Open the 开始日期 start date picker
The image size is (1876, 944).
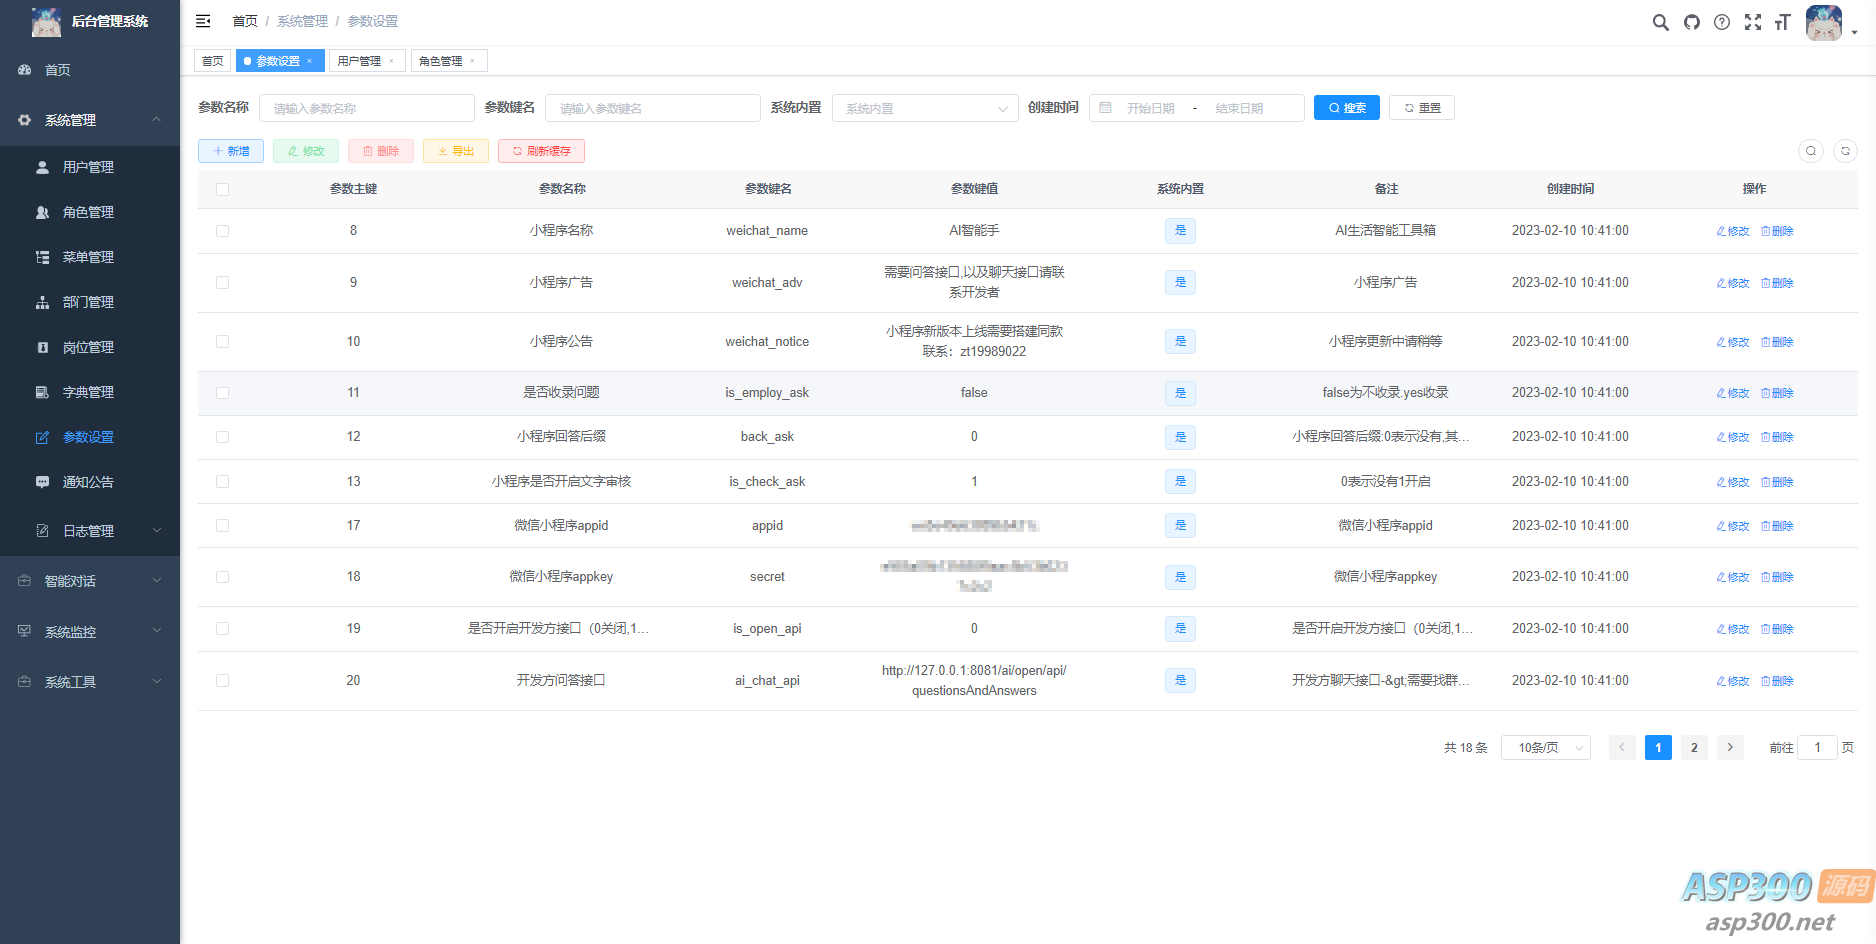click(x=1150, y=108)
